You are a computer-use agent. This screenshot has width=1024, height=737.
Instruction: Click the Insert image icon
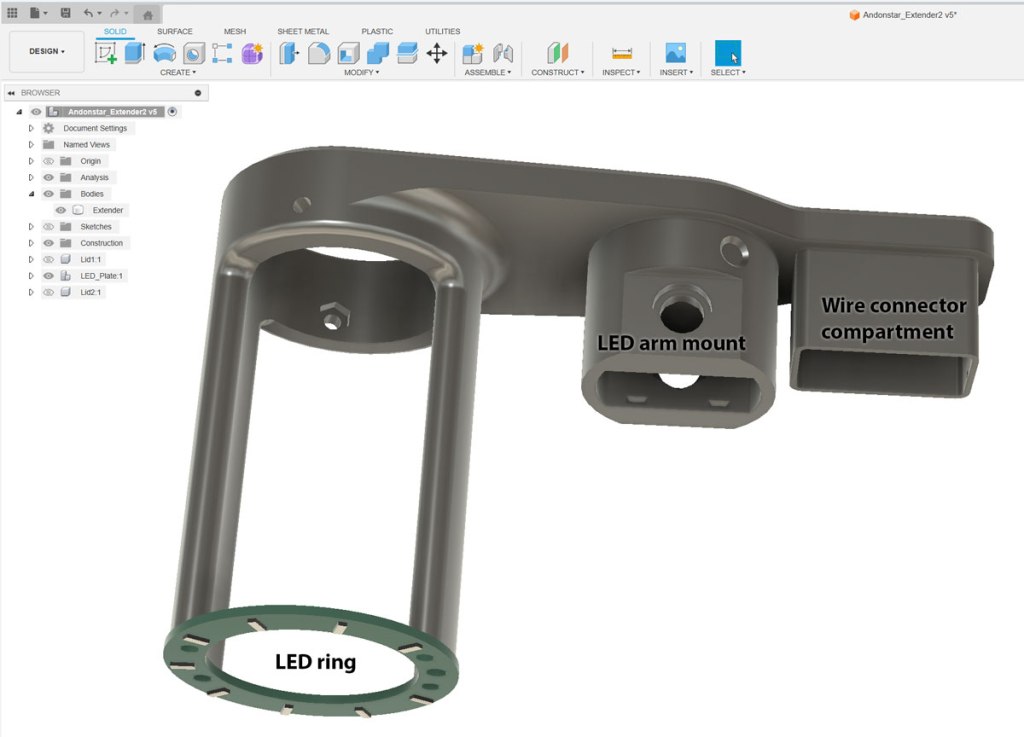(676, 53)
